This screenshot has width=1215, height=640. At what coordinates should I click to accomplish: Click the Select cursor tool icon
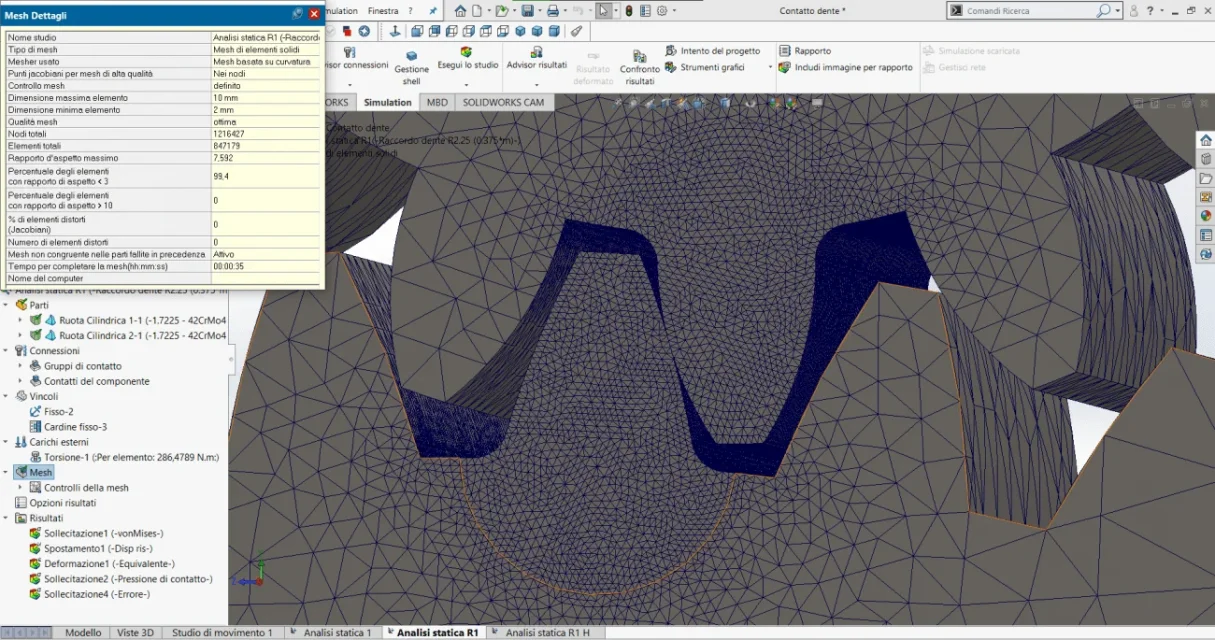tap(603, 11)
